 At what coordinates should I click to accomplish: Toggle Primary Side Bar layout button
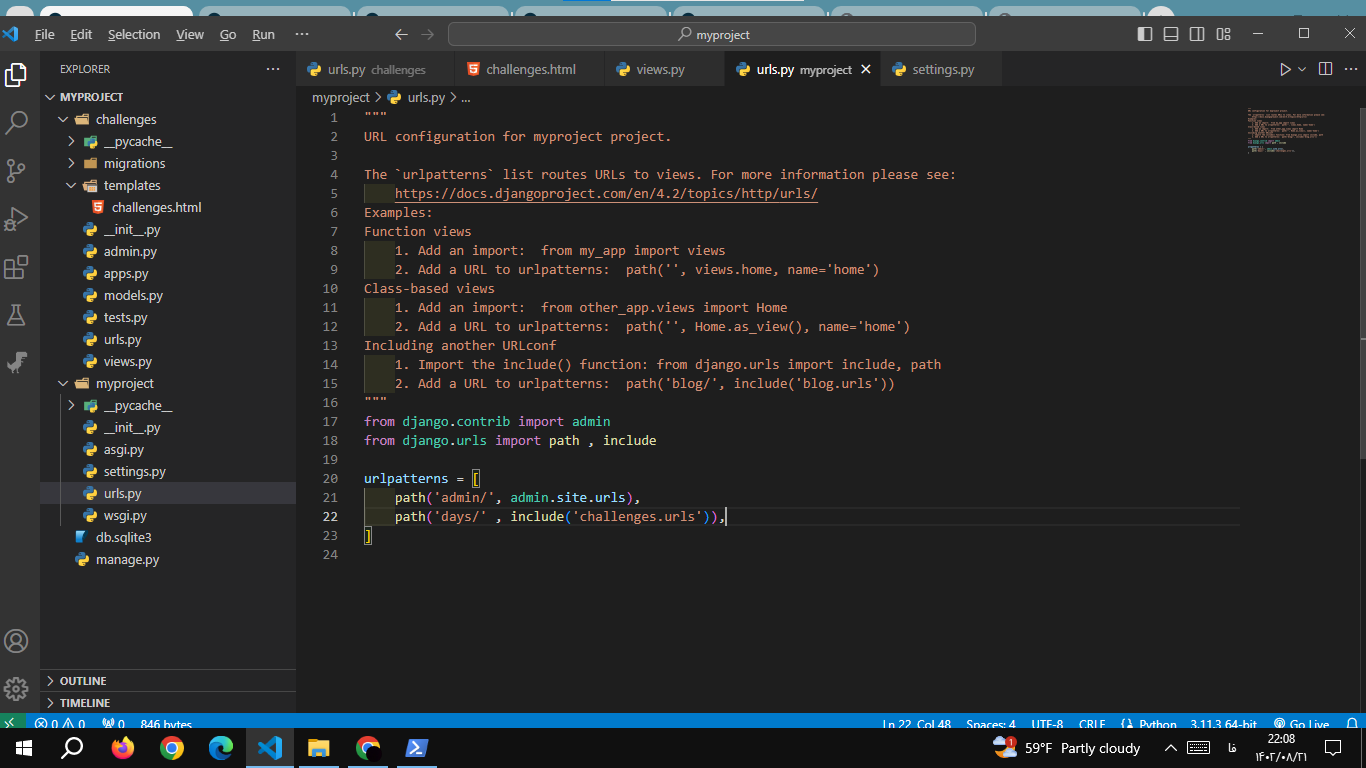click(1145, 34)
